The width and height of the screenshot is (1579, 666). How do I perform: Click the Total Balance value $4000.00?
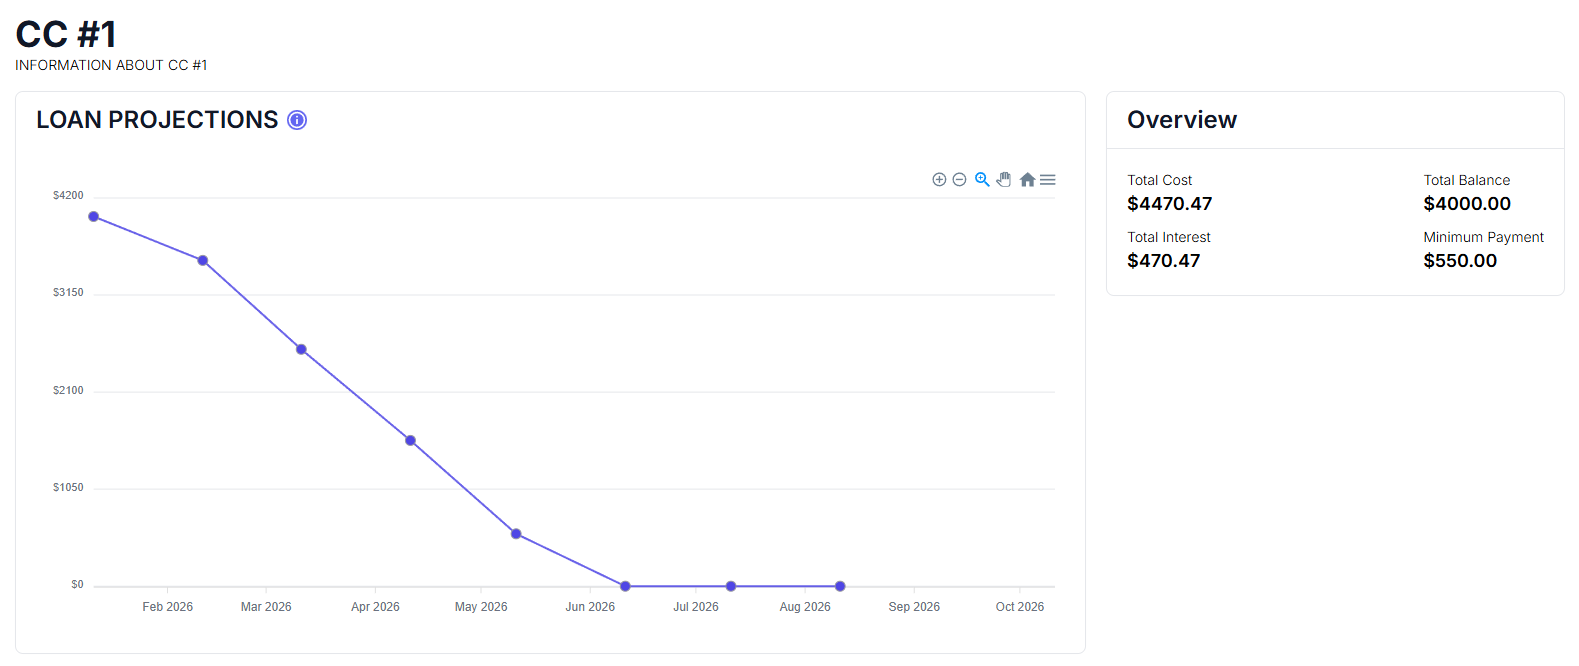(1466, 204)
